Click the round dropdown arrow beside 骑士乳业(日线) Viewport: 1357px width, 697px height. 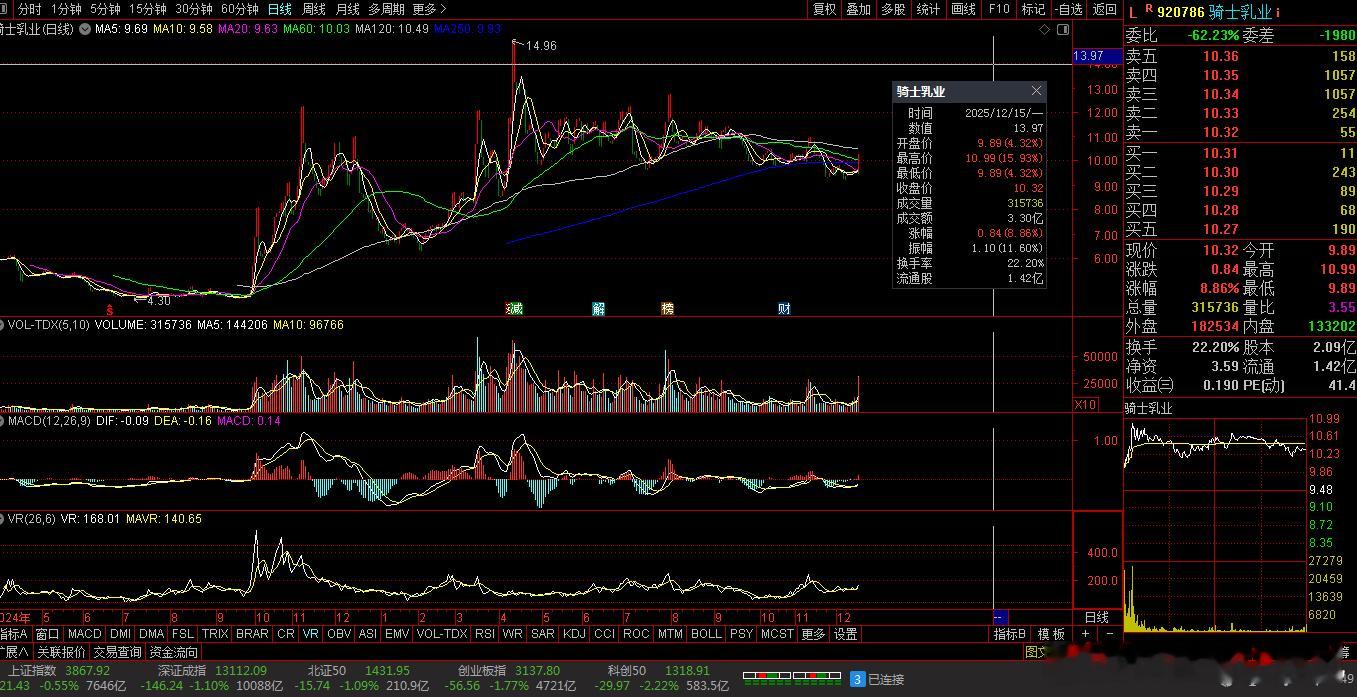[83, 29]
